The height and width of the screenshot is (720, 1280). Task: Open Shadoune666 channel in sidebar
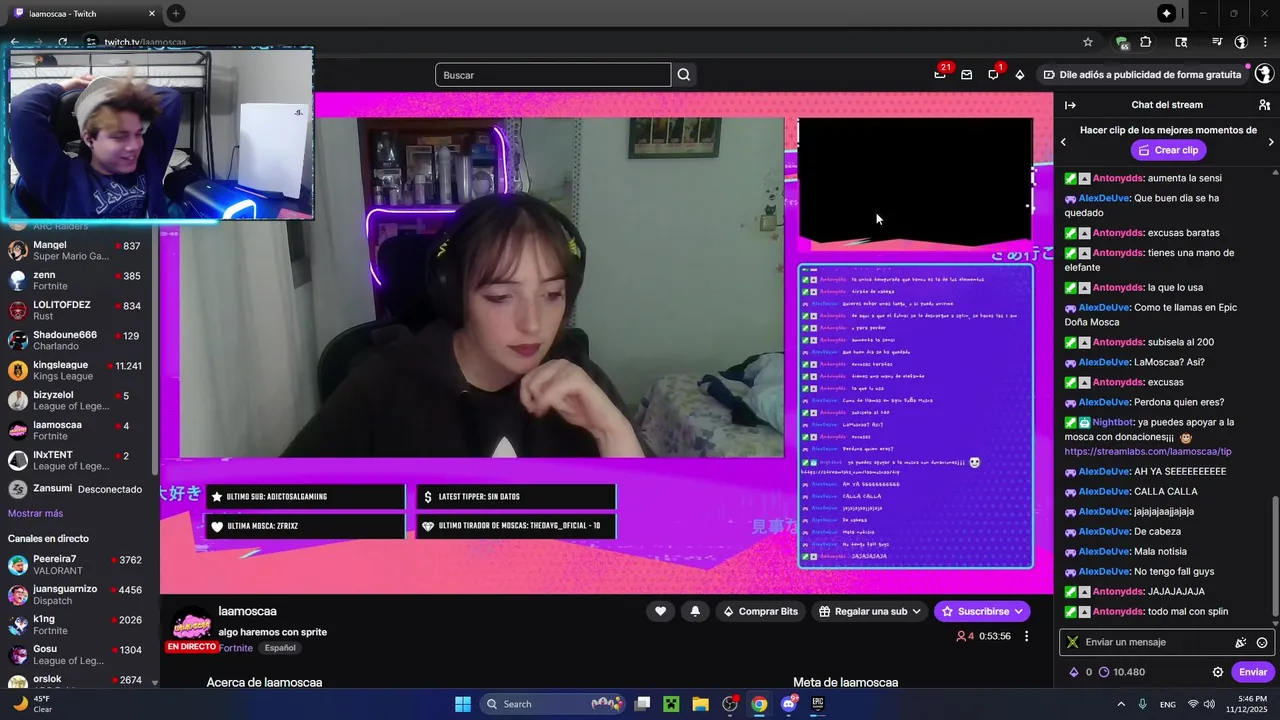[x=76, y=340]
